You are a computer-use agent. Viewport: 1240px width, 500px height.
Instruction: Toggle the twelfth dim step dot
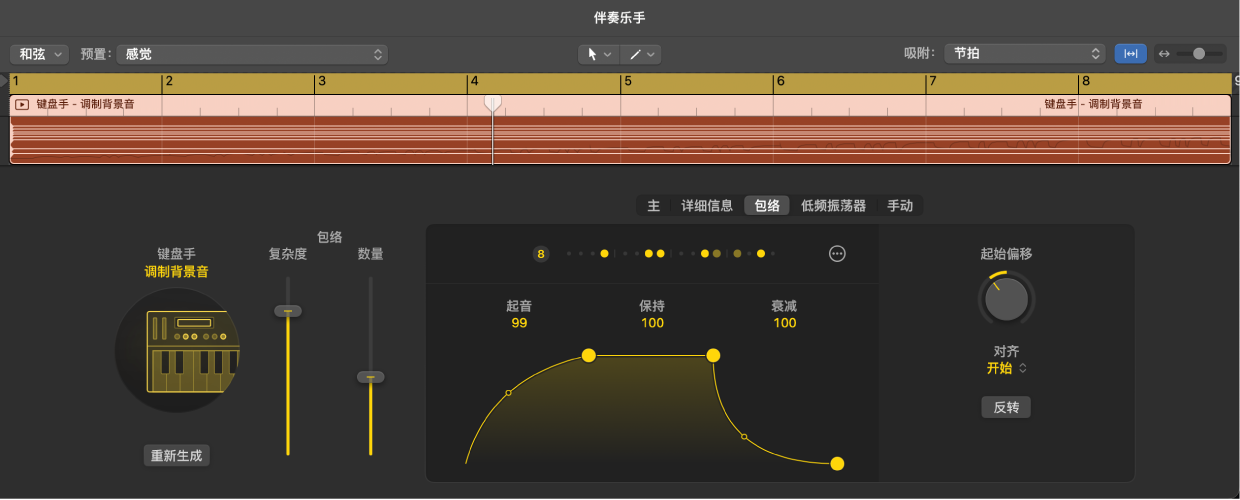[x=717, y=254]
